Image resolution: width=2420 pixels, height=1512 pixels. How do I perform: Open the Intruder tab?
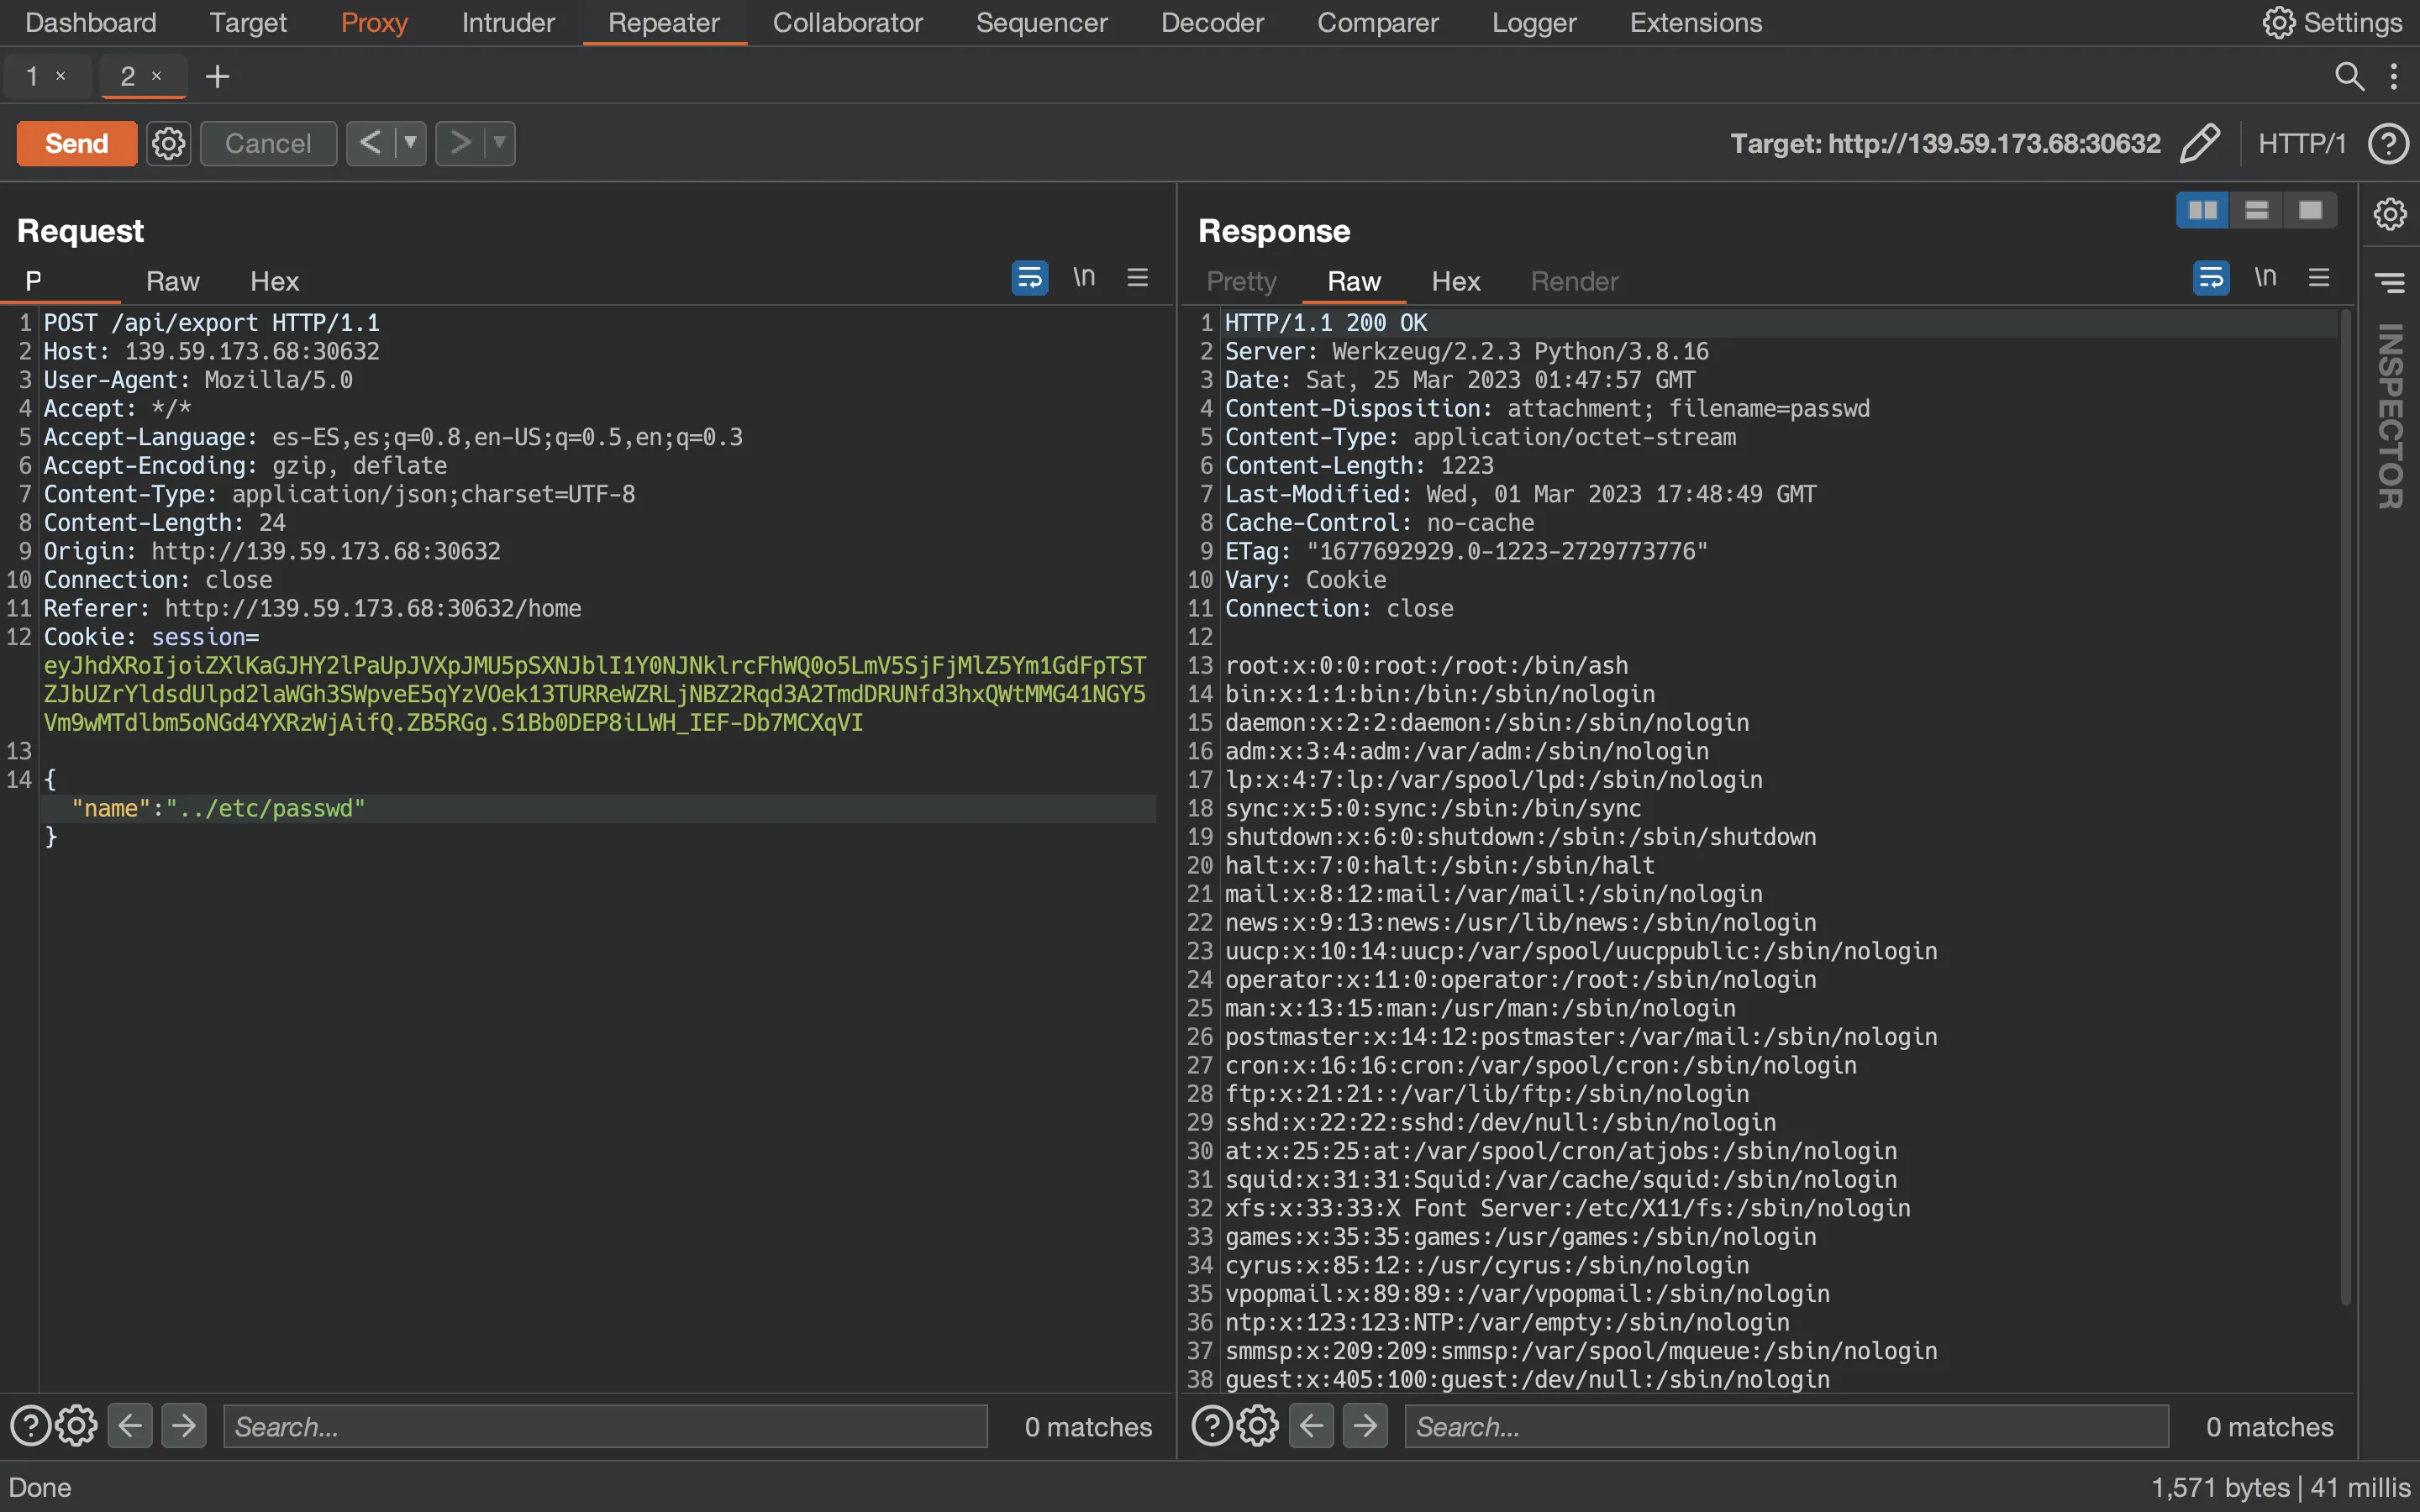tap(508, 22)
